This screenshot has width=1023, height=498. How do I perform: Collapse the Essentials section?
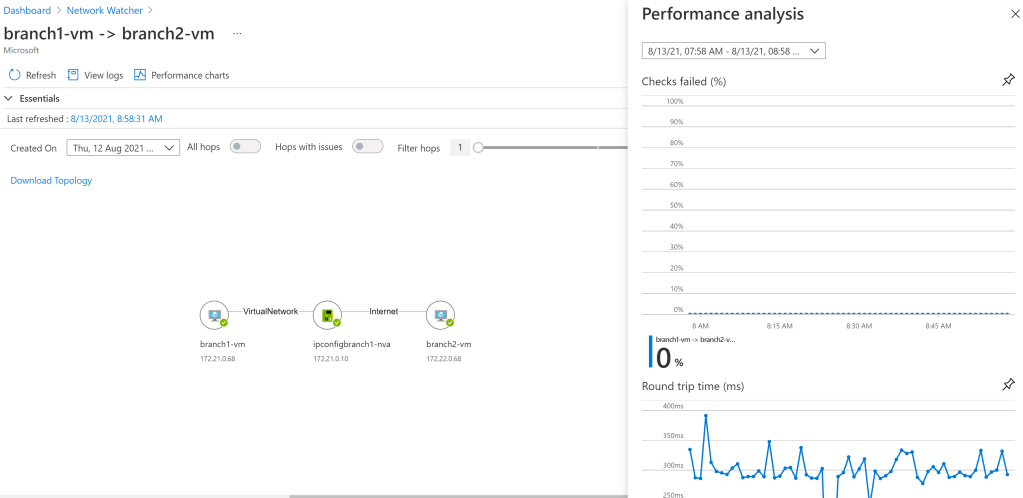tap(10, 99)
